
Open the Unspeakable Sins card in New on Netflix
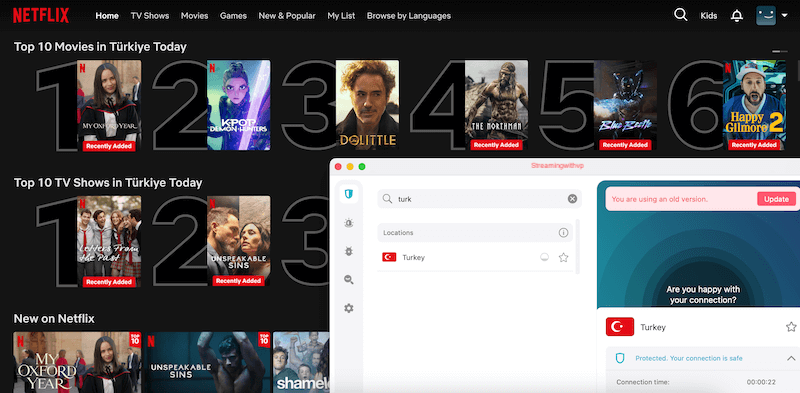point(207,362)
